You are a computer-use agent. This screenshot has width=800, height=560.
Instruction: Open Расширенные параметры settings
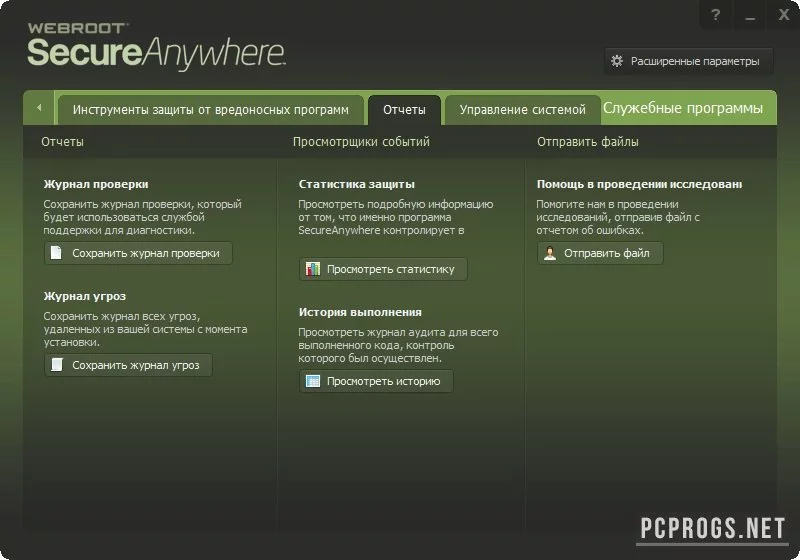(688, 61)
